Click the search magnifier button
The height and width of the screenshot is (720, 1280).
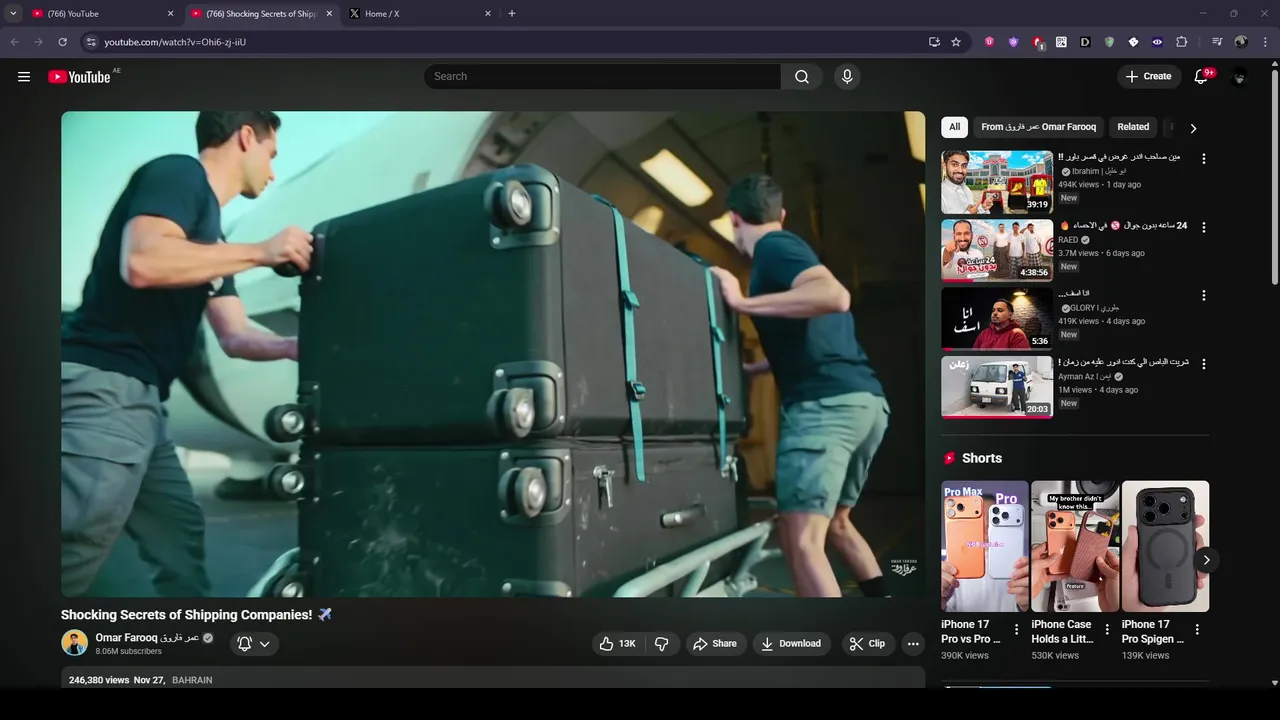[802, 77]
